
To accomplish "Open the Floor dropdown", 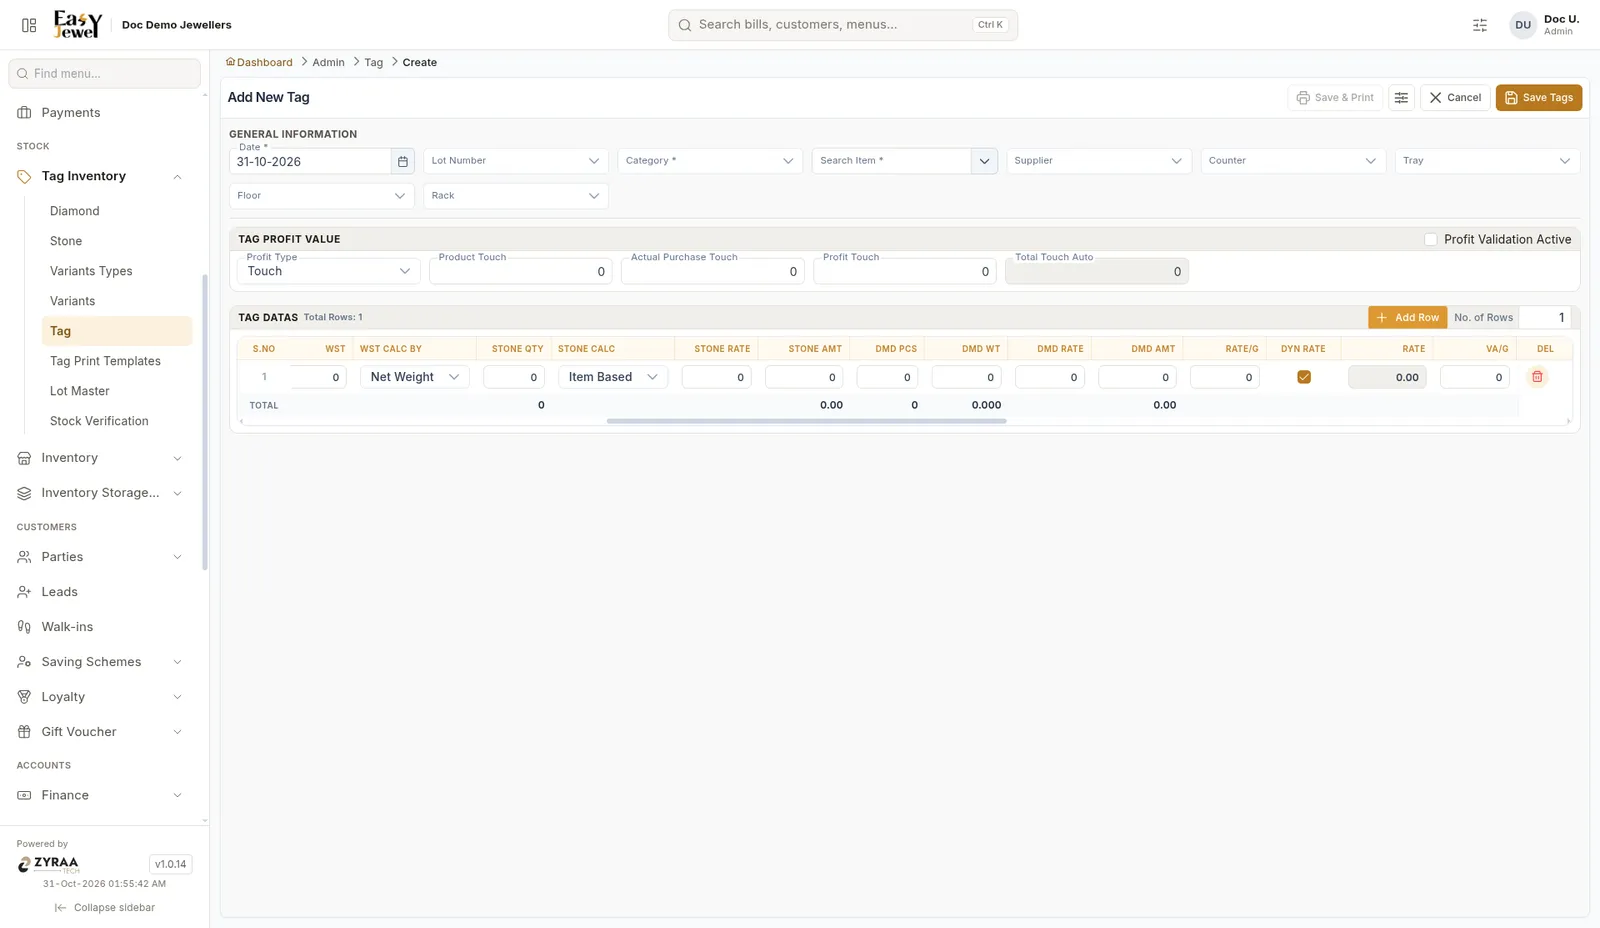I will (x=321, y=196).
